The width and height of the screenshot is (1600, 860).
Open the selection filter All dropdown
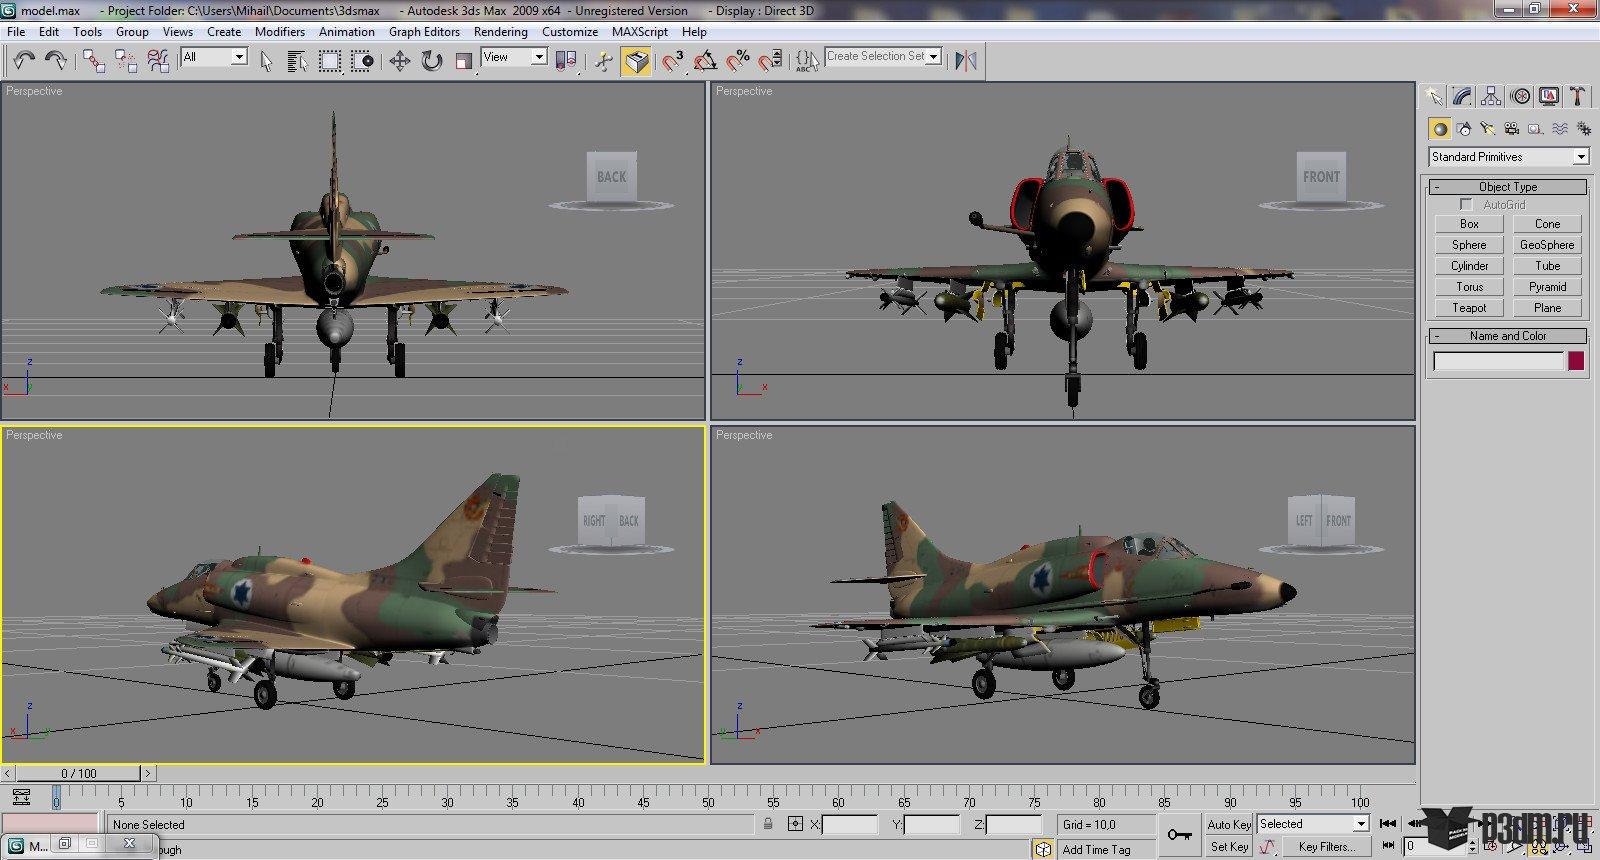point(214,57)
